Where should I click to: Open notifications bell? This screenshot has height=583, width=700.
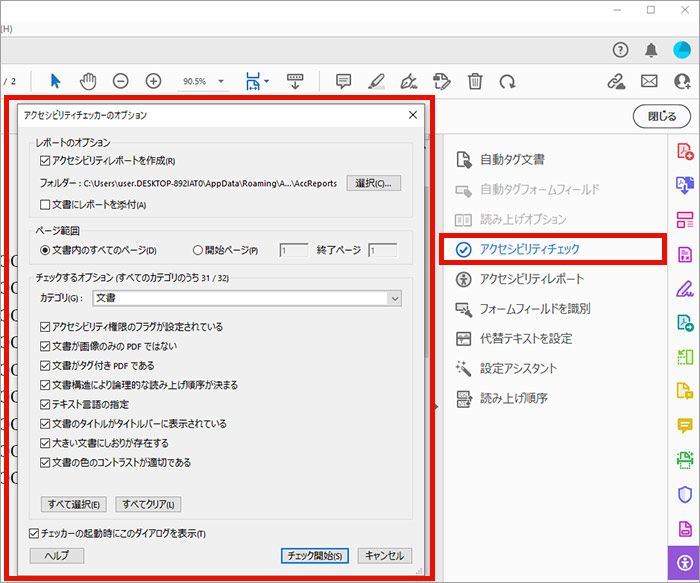(x=651, y=50)
